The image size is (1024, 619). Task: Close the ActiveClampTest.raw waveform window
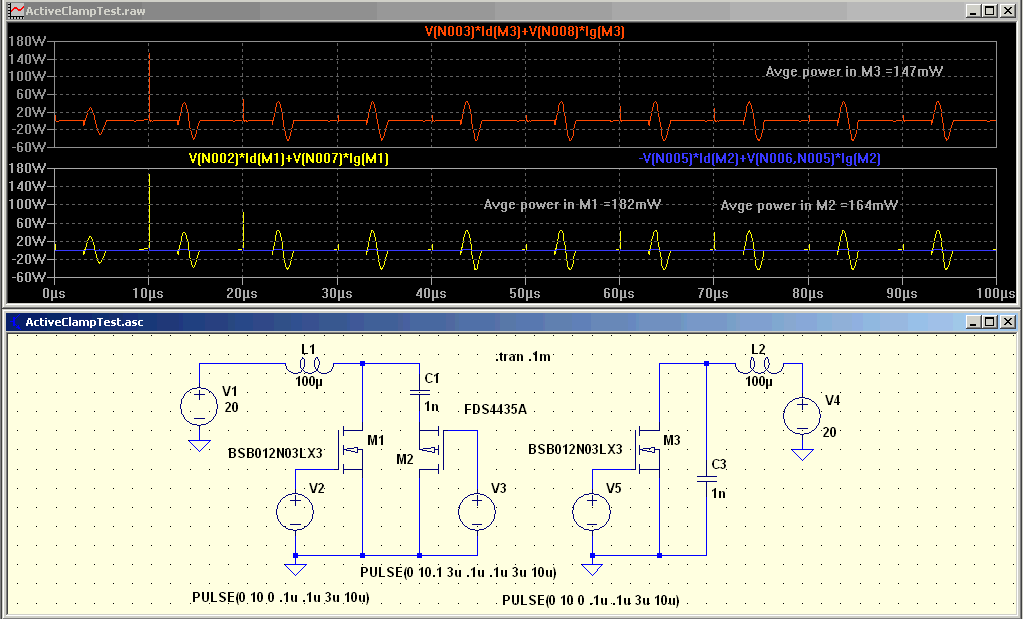[1008, 10]
